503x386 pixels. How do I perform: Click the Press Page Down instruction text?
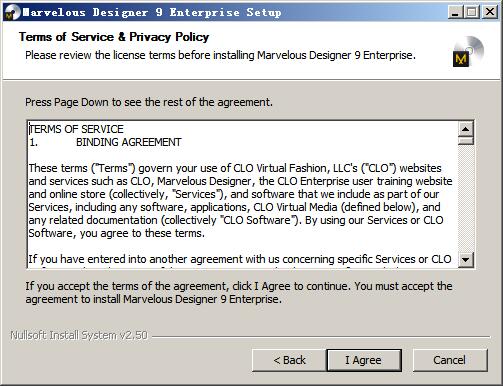pos(149,102)
